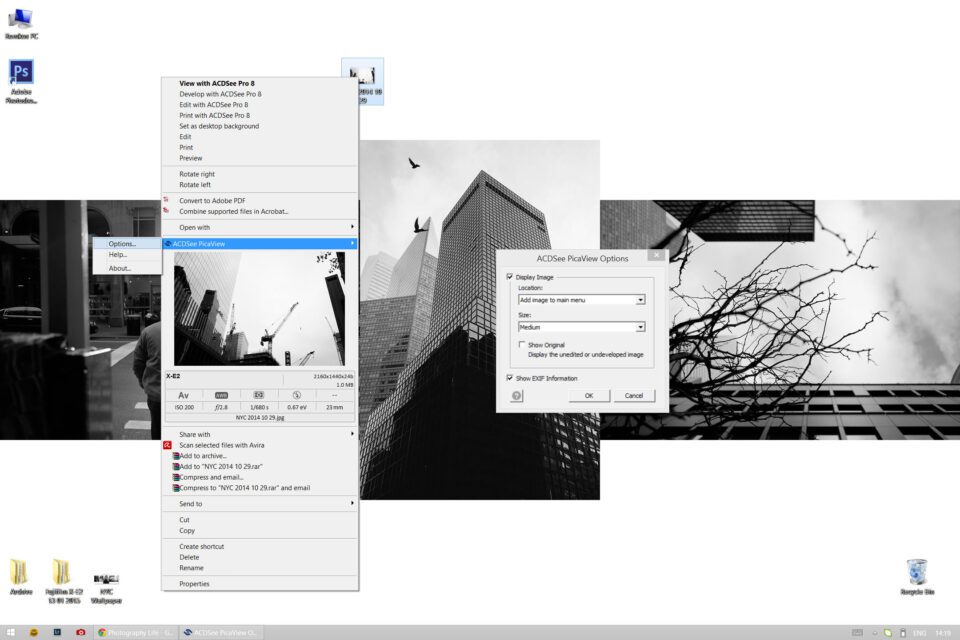
Task: Select Options in the PicaView submenu
Action: [127, 244]
